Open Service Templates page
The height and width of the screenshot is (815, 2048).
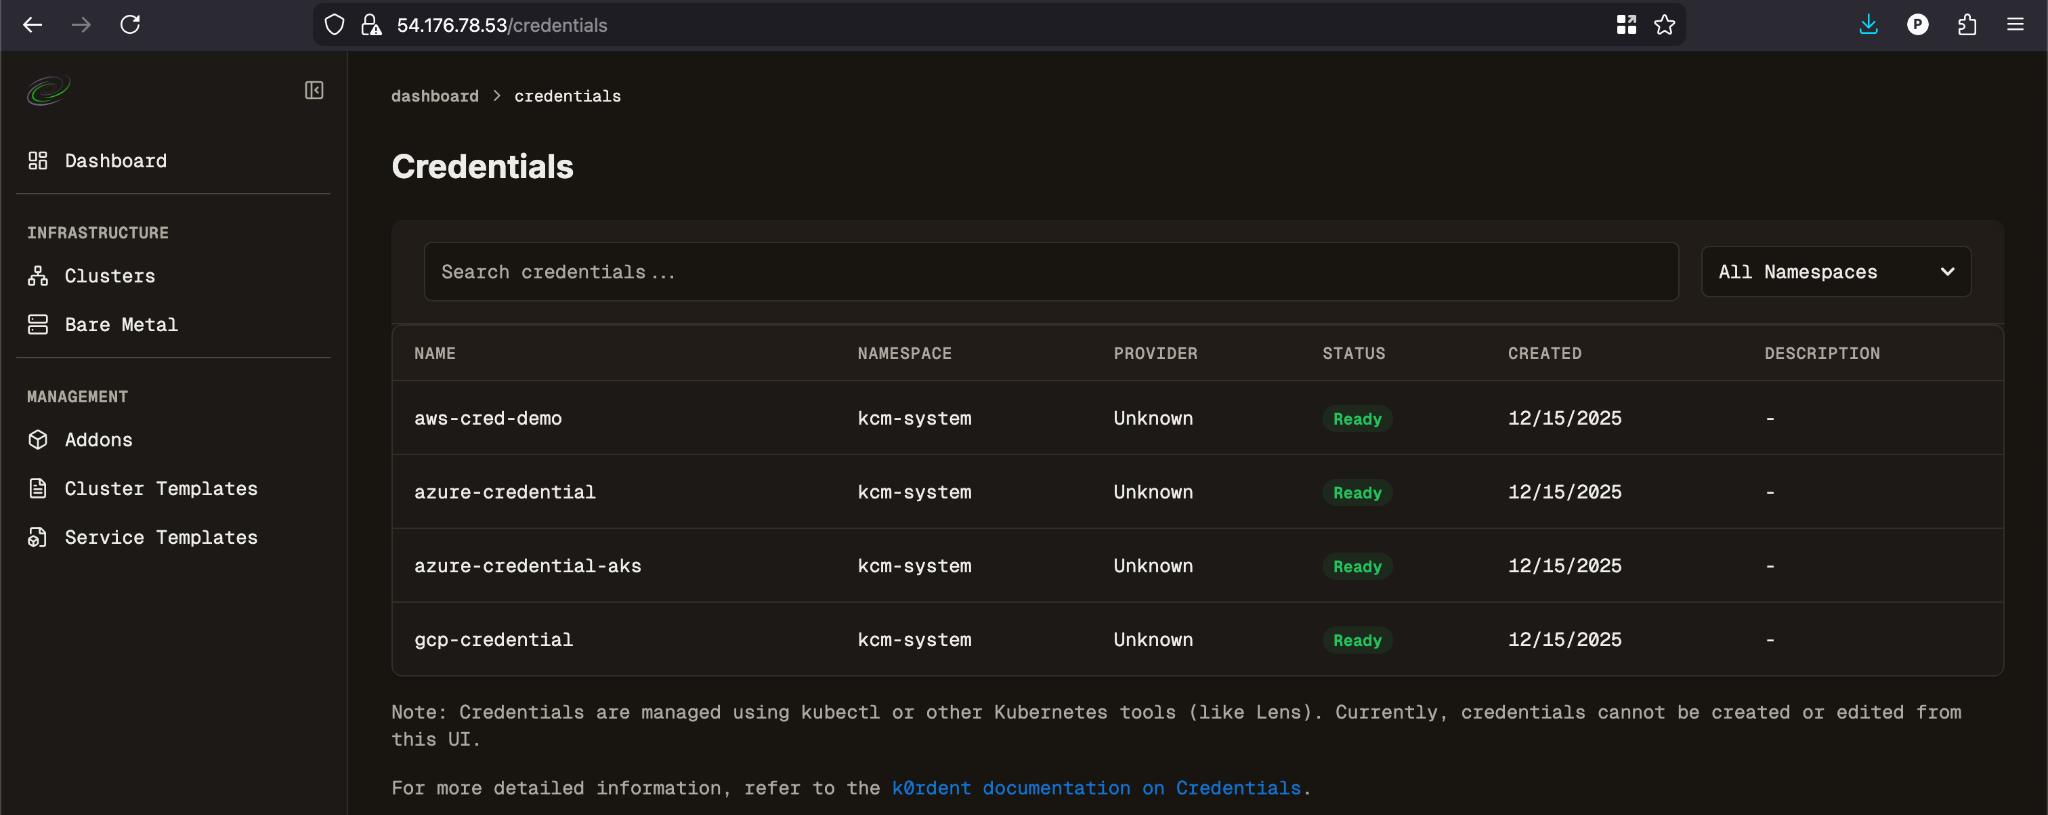pyautogui.click(x=160, y=538)
